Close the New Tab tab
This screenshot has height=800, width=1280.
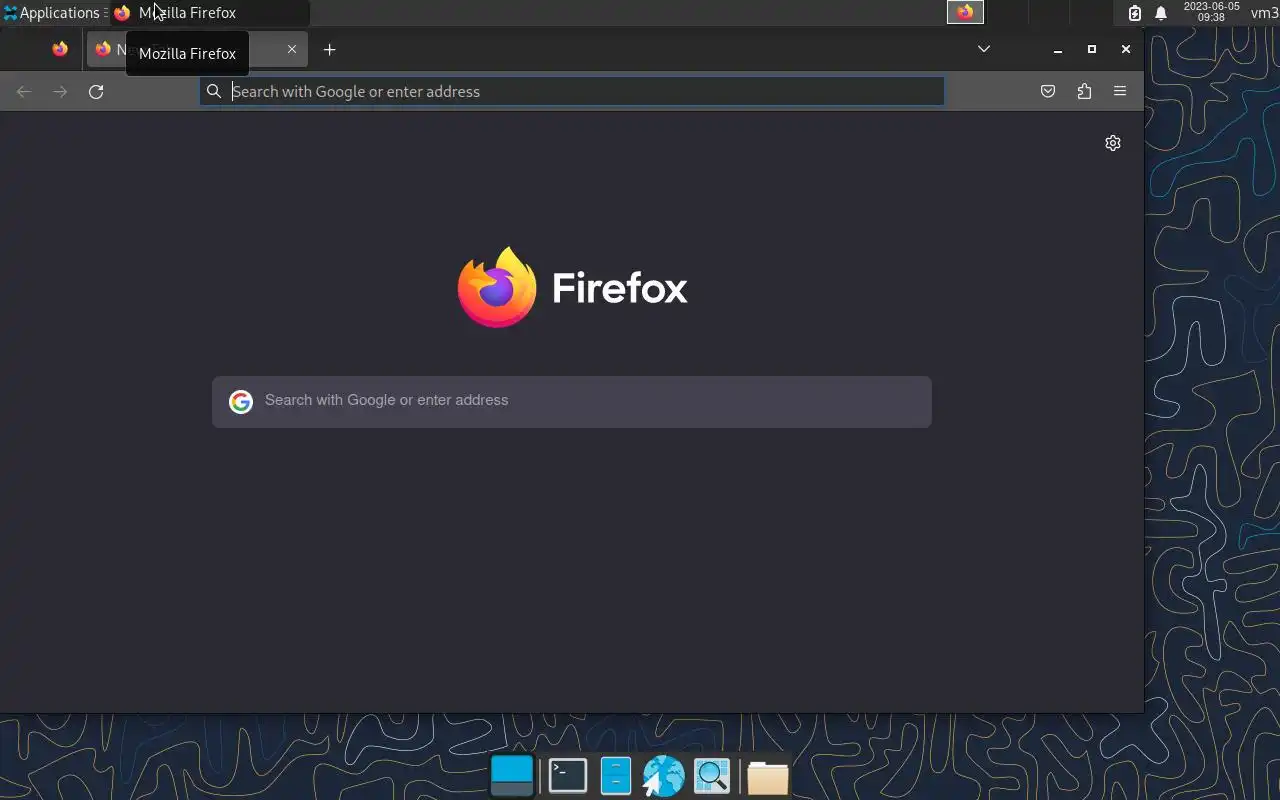[292, 49]
